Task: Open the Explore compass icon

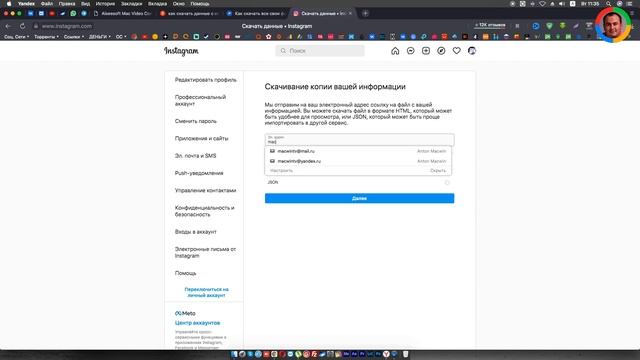Action: 441,51
